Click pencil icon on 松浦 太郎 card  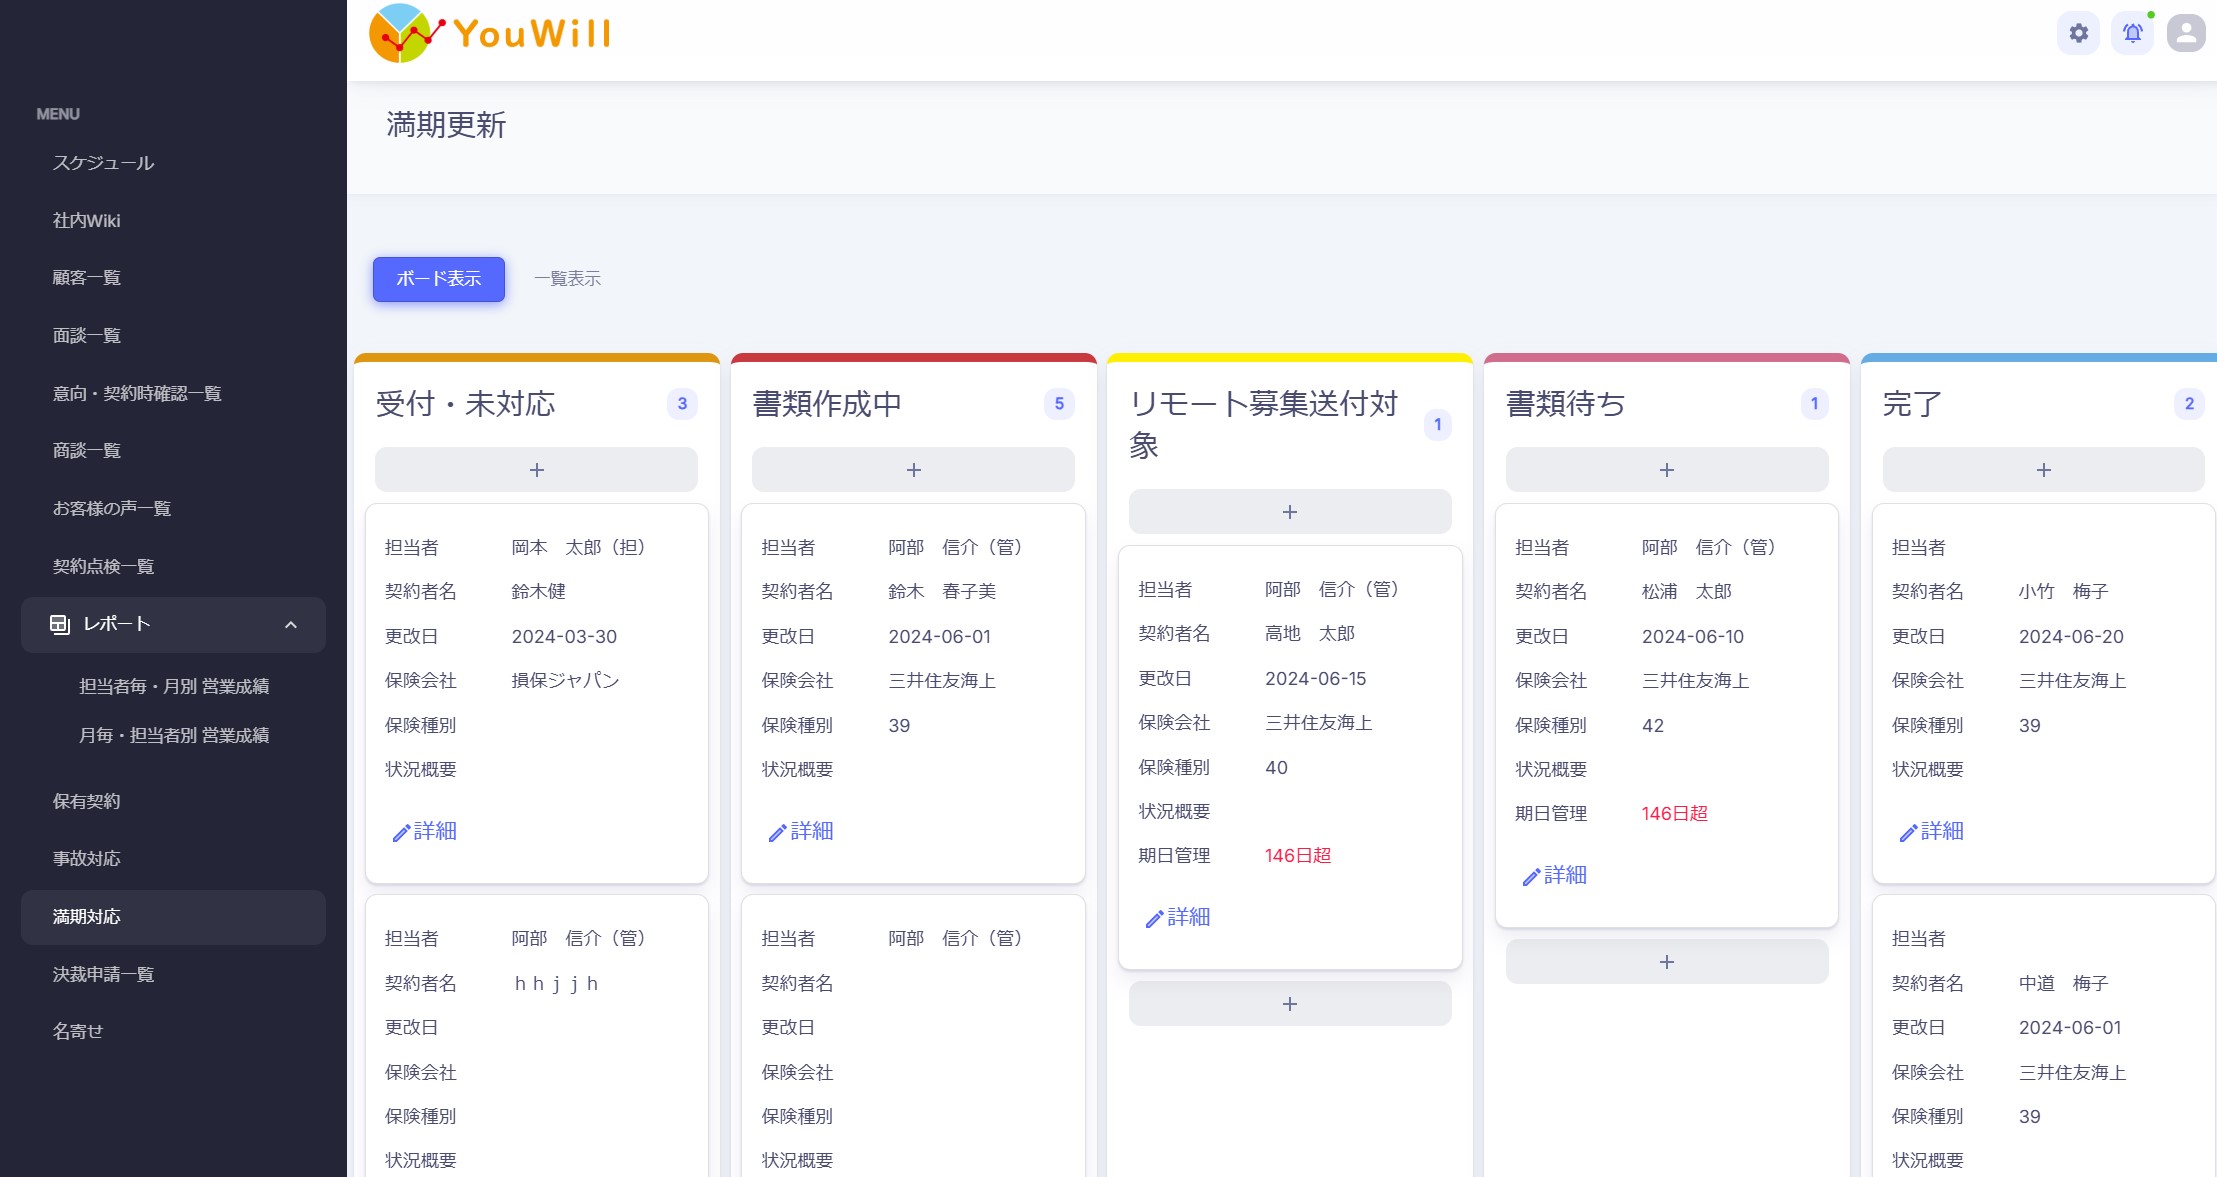1531,877
